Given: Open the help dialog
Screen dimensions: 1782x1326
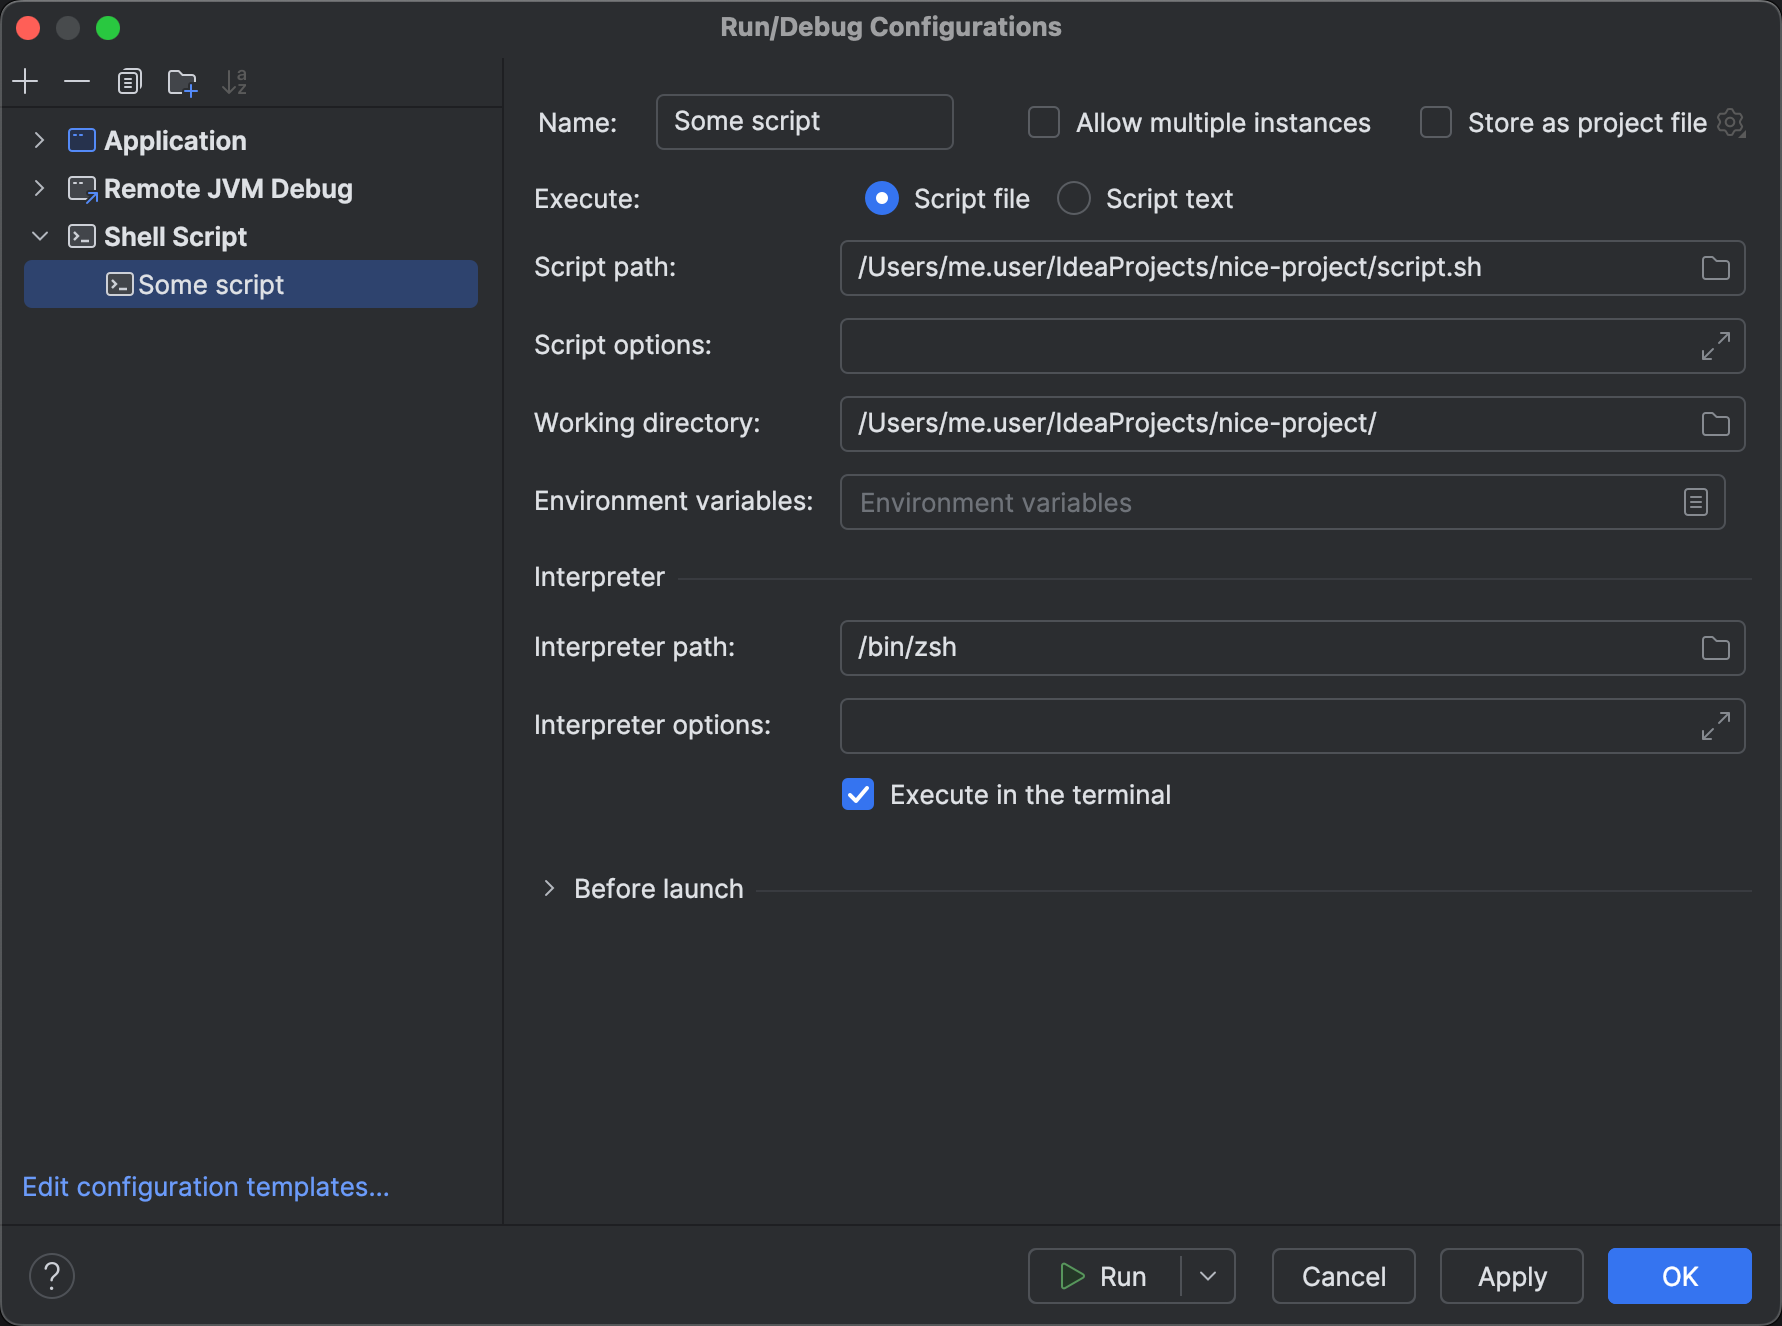Looking at the screenshot, I should click(53, 1275).
